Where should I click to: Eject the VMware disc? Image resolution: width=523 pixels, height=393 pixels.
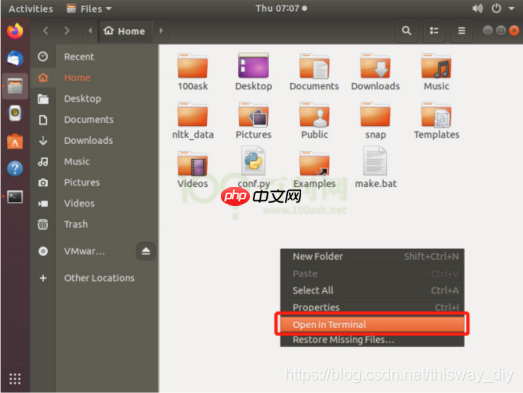(146, 251)
